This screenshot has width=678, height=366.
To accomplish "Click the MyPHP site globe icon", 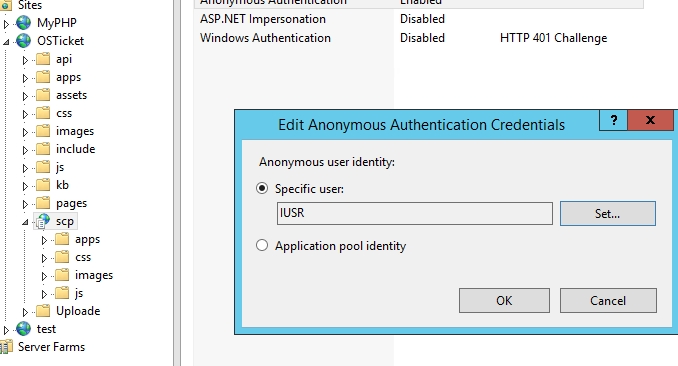I will point(23,22).
